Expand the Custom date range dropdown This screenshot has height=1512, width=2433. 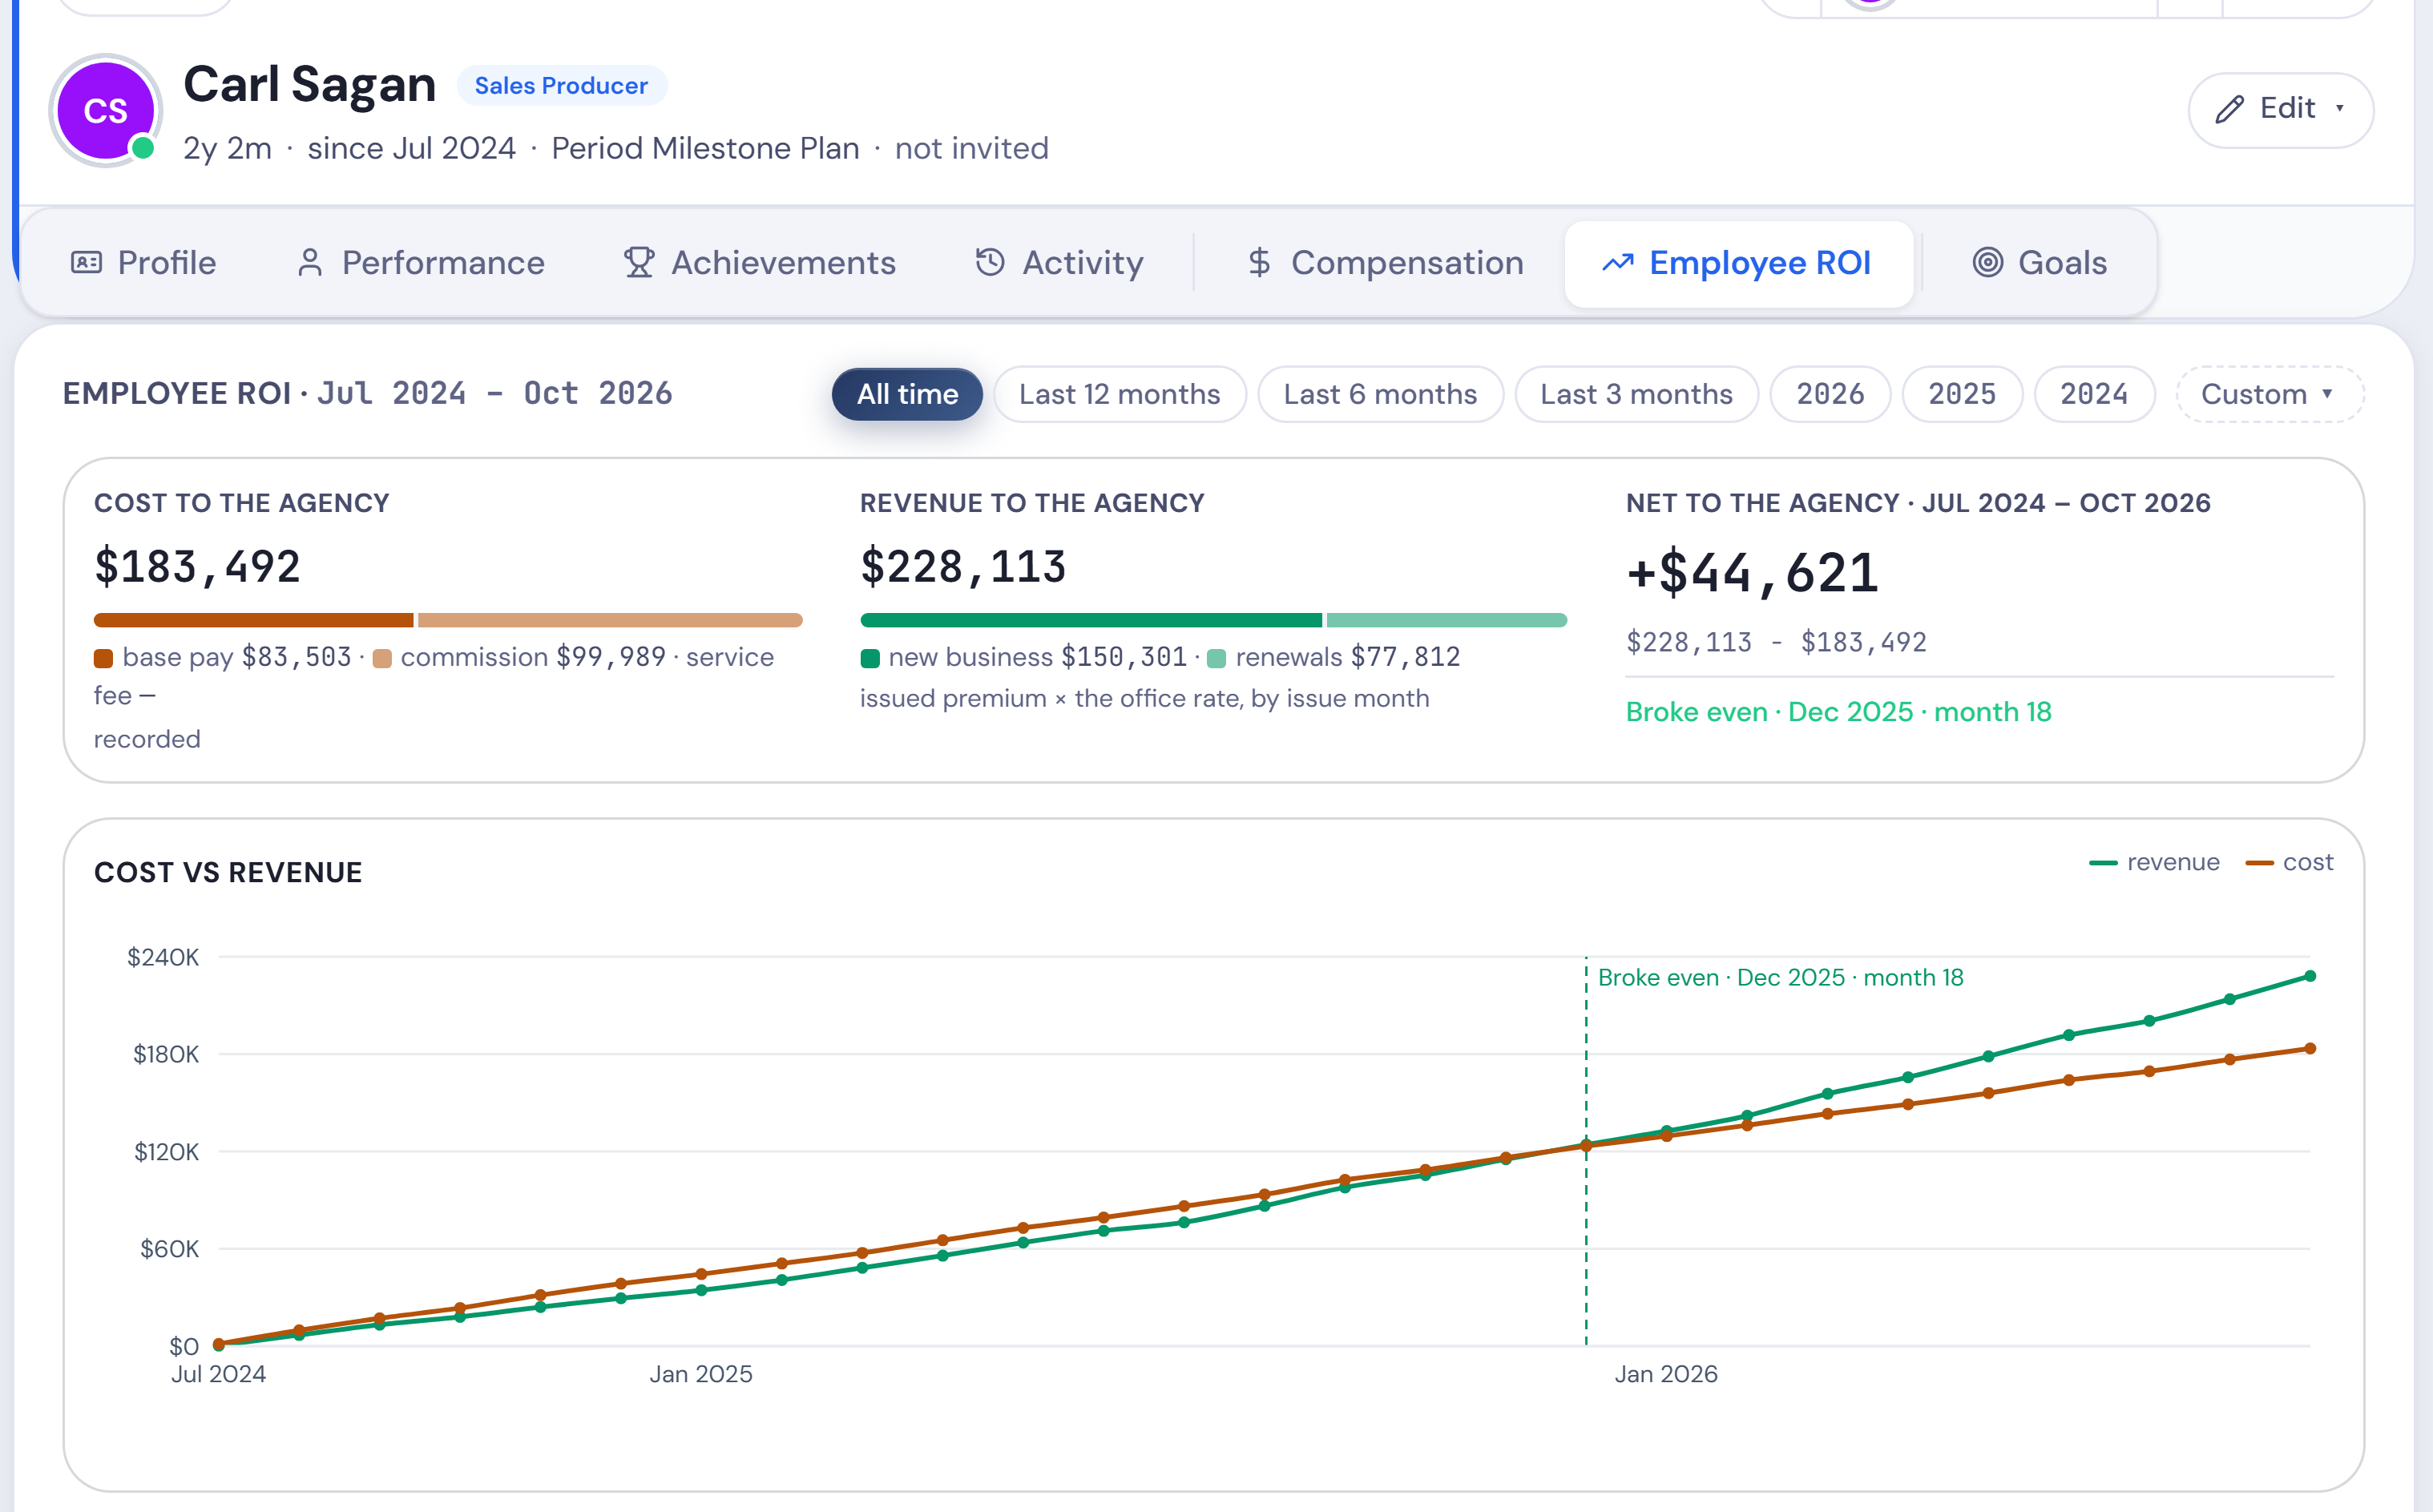pyautogui.click(x=2269, y=394)
